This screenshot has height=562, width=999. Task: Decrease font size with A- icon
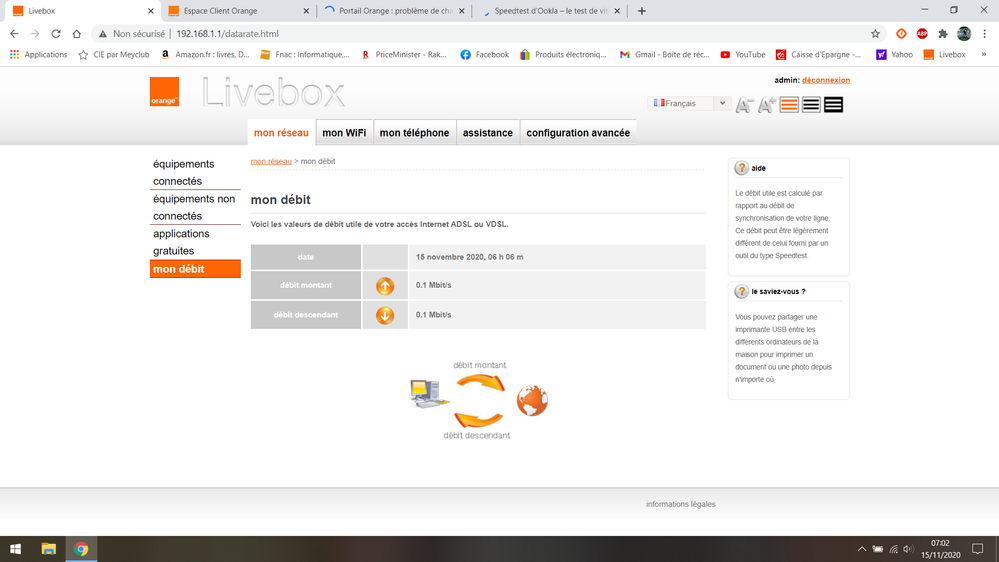pos(744,104)
